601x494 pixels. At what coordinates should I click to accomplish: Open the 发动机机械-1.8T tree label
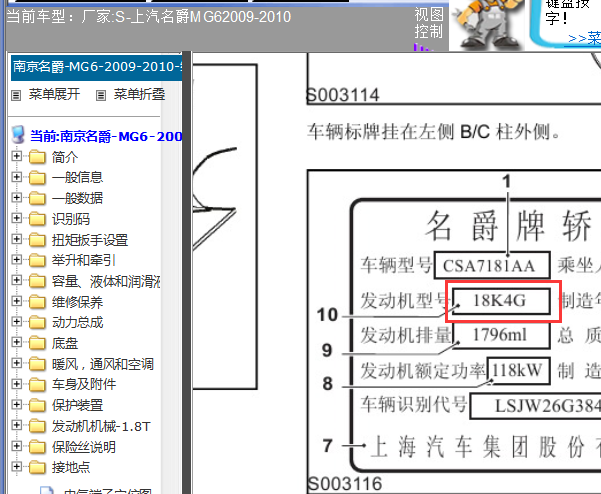pos(101,426)
